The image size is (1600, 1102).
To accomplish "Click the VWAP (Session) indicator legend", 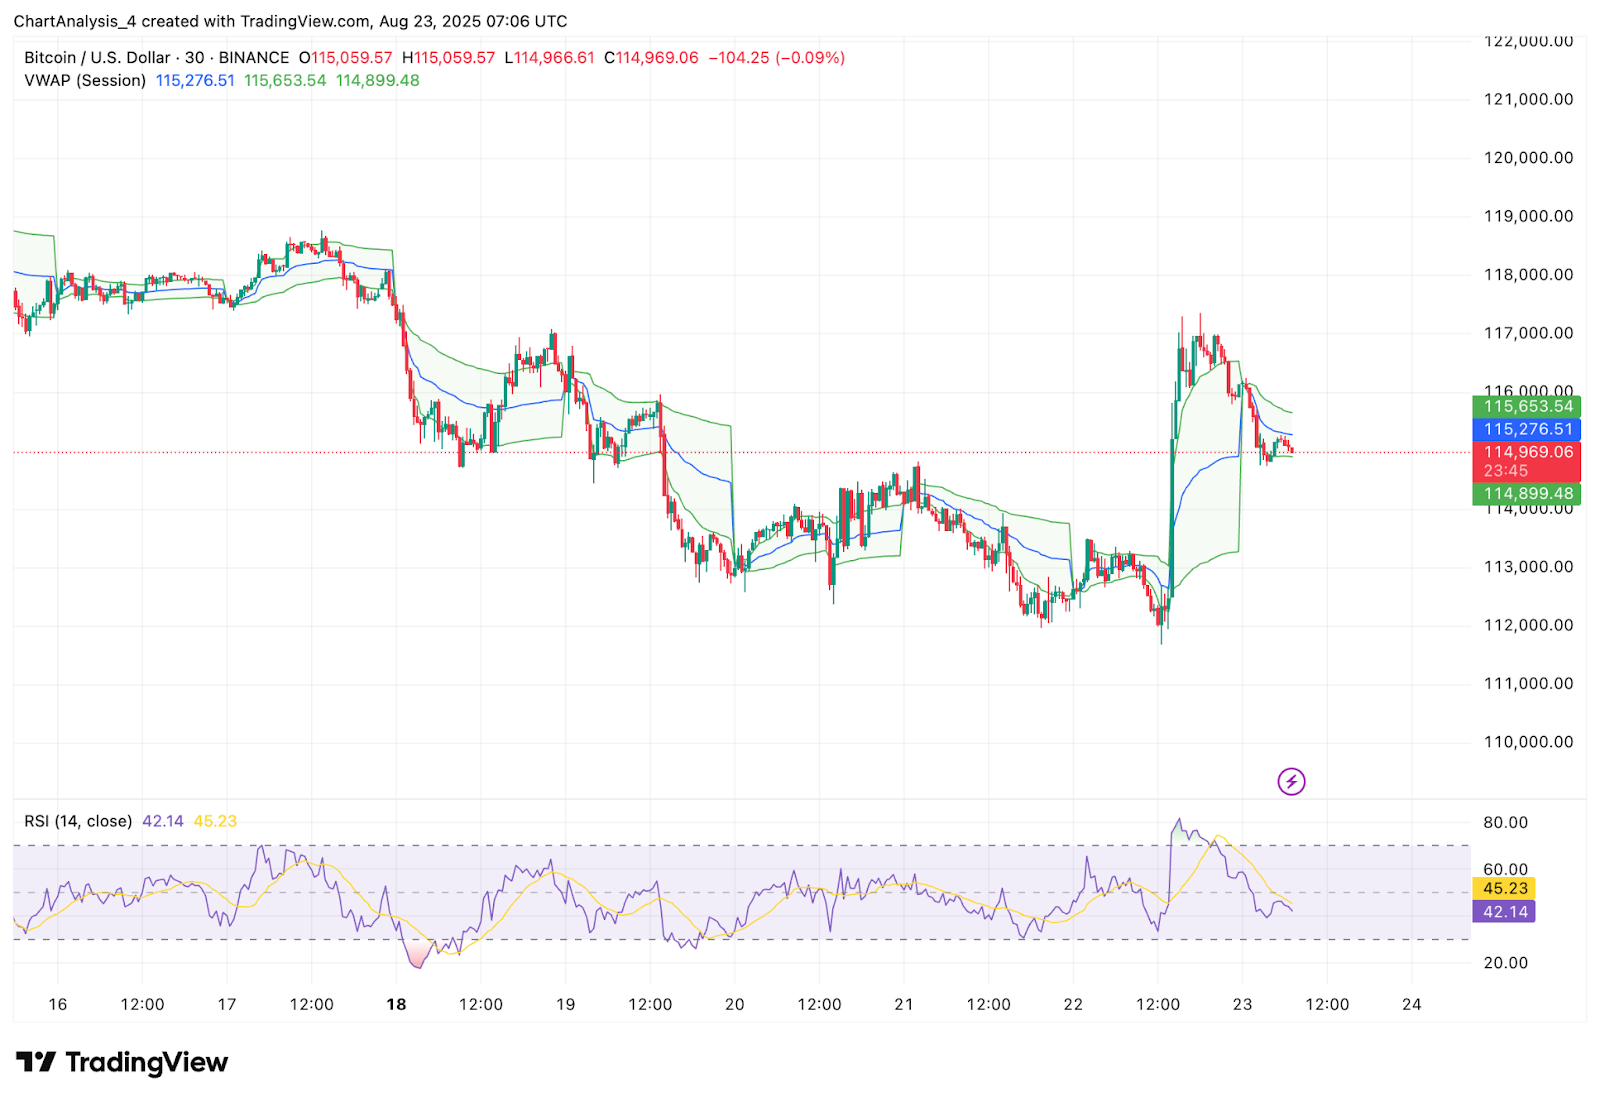I will [x=85, y=81].
